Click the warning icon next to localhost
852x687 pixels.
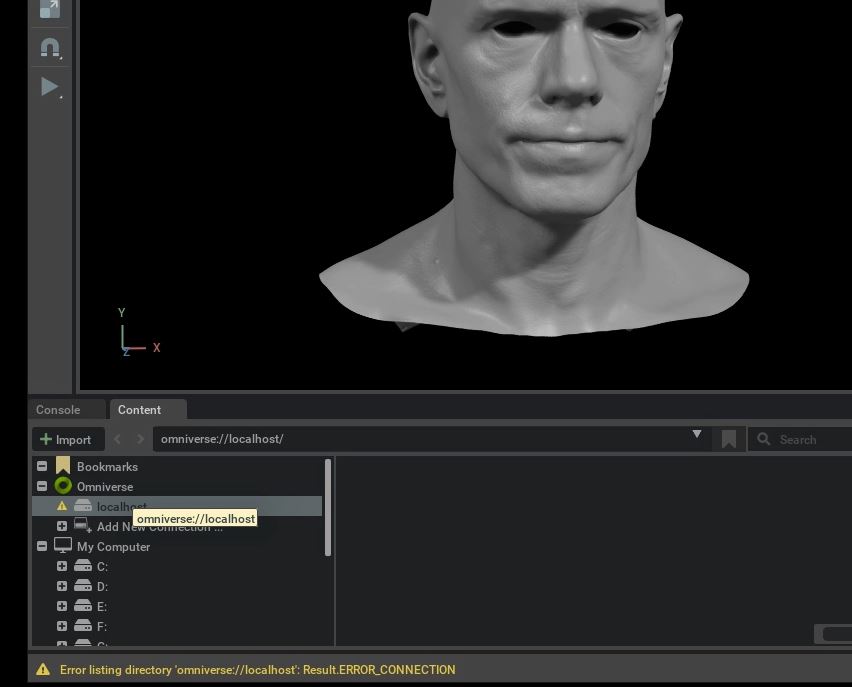62,507
